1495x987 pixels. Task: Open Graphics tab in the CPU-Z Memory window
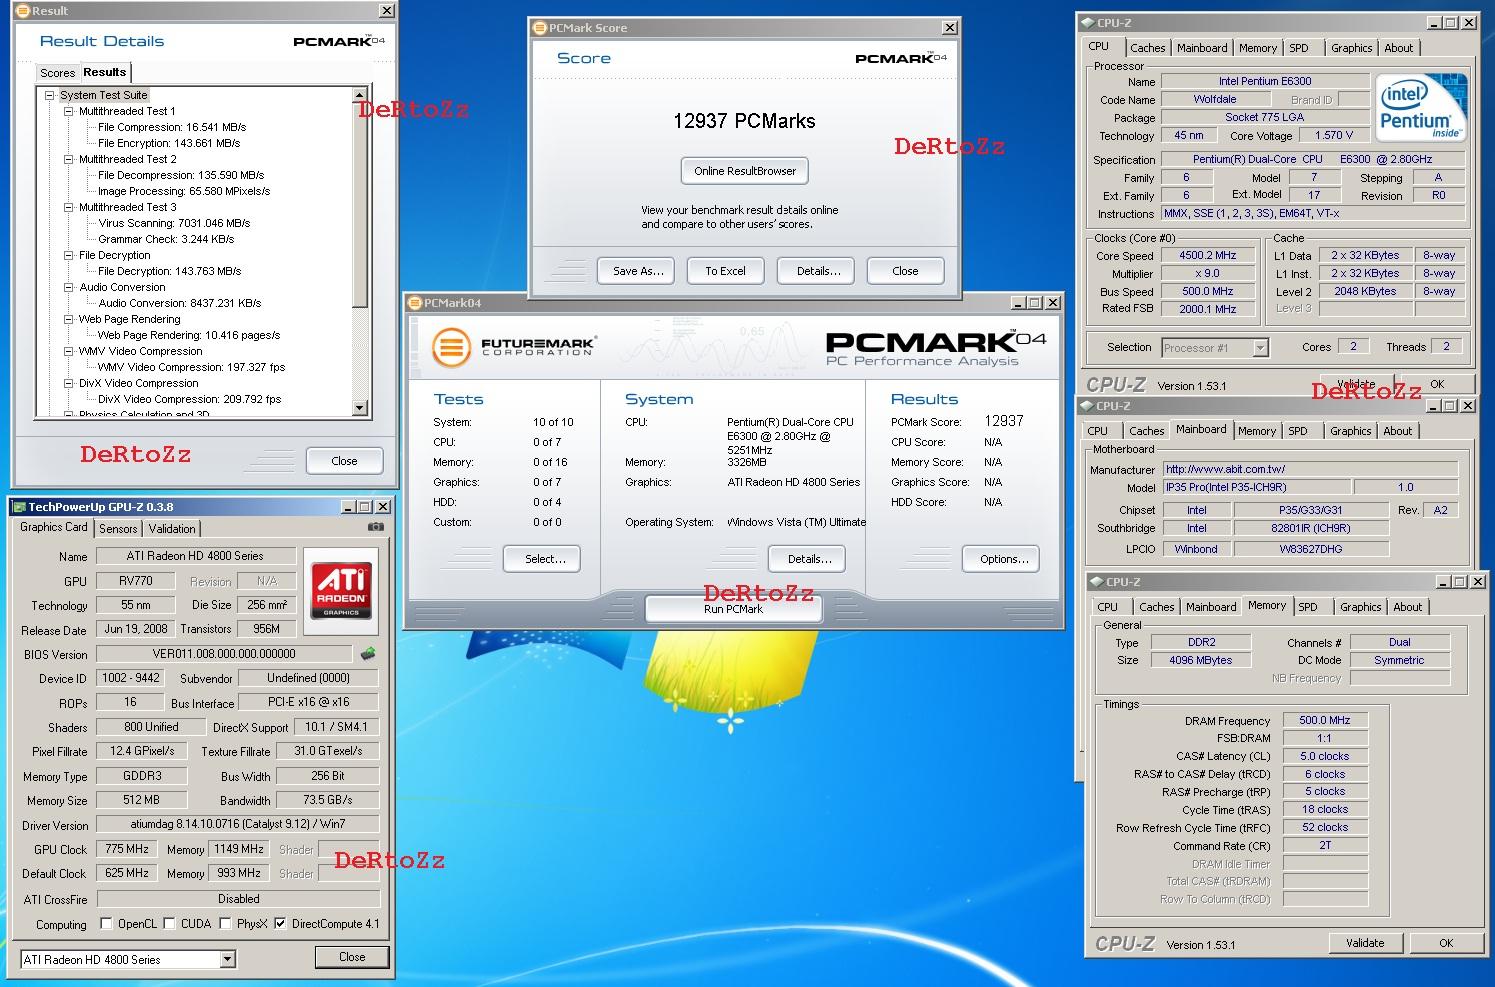1360,607
